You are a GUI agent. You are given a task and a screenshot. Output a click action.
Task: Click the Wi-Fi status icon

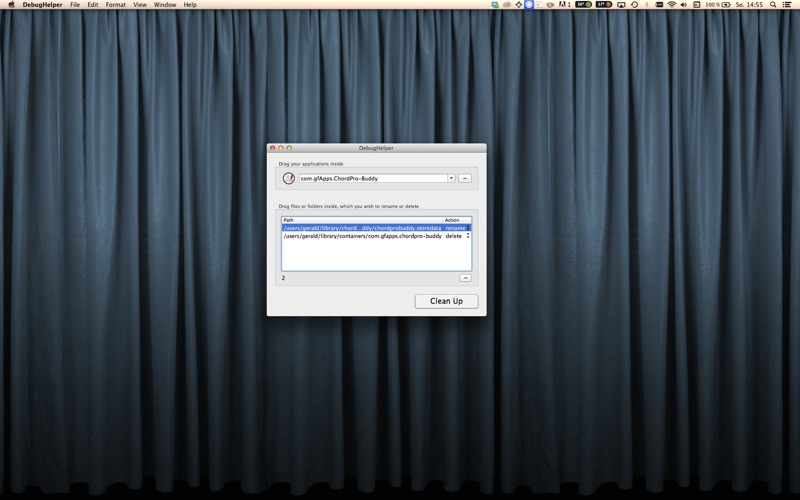pyautogui.click(x=672, y=5)
